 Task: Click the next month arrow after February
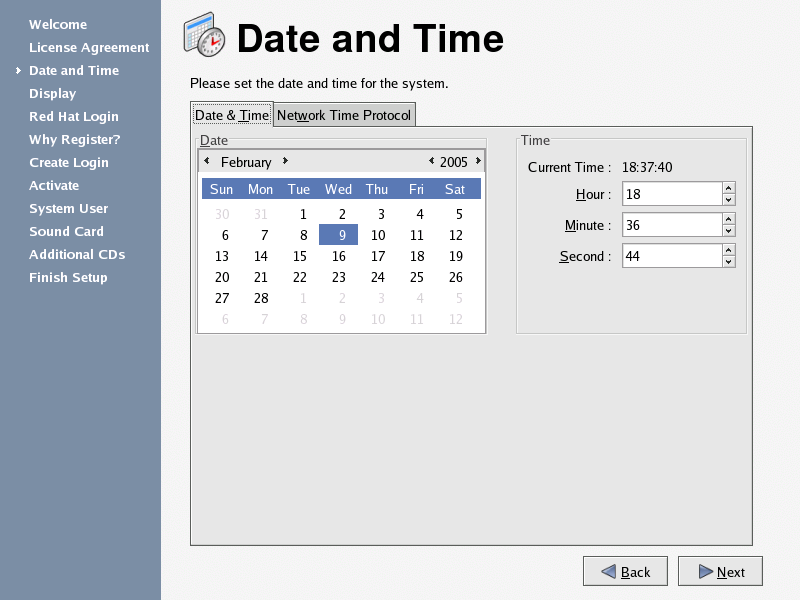285,161
